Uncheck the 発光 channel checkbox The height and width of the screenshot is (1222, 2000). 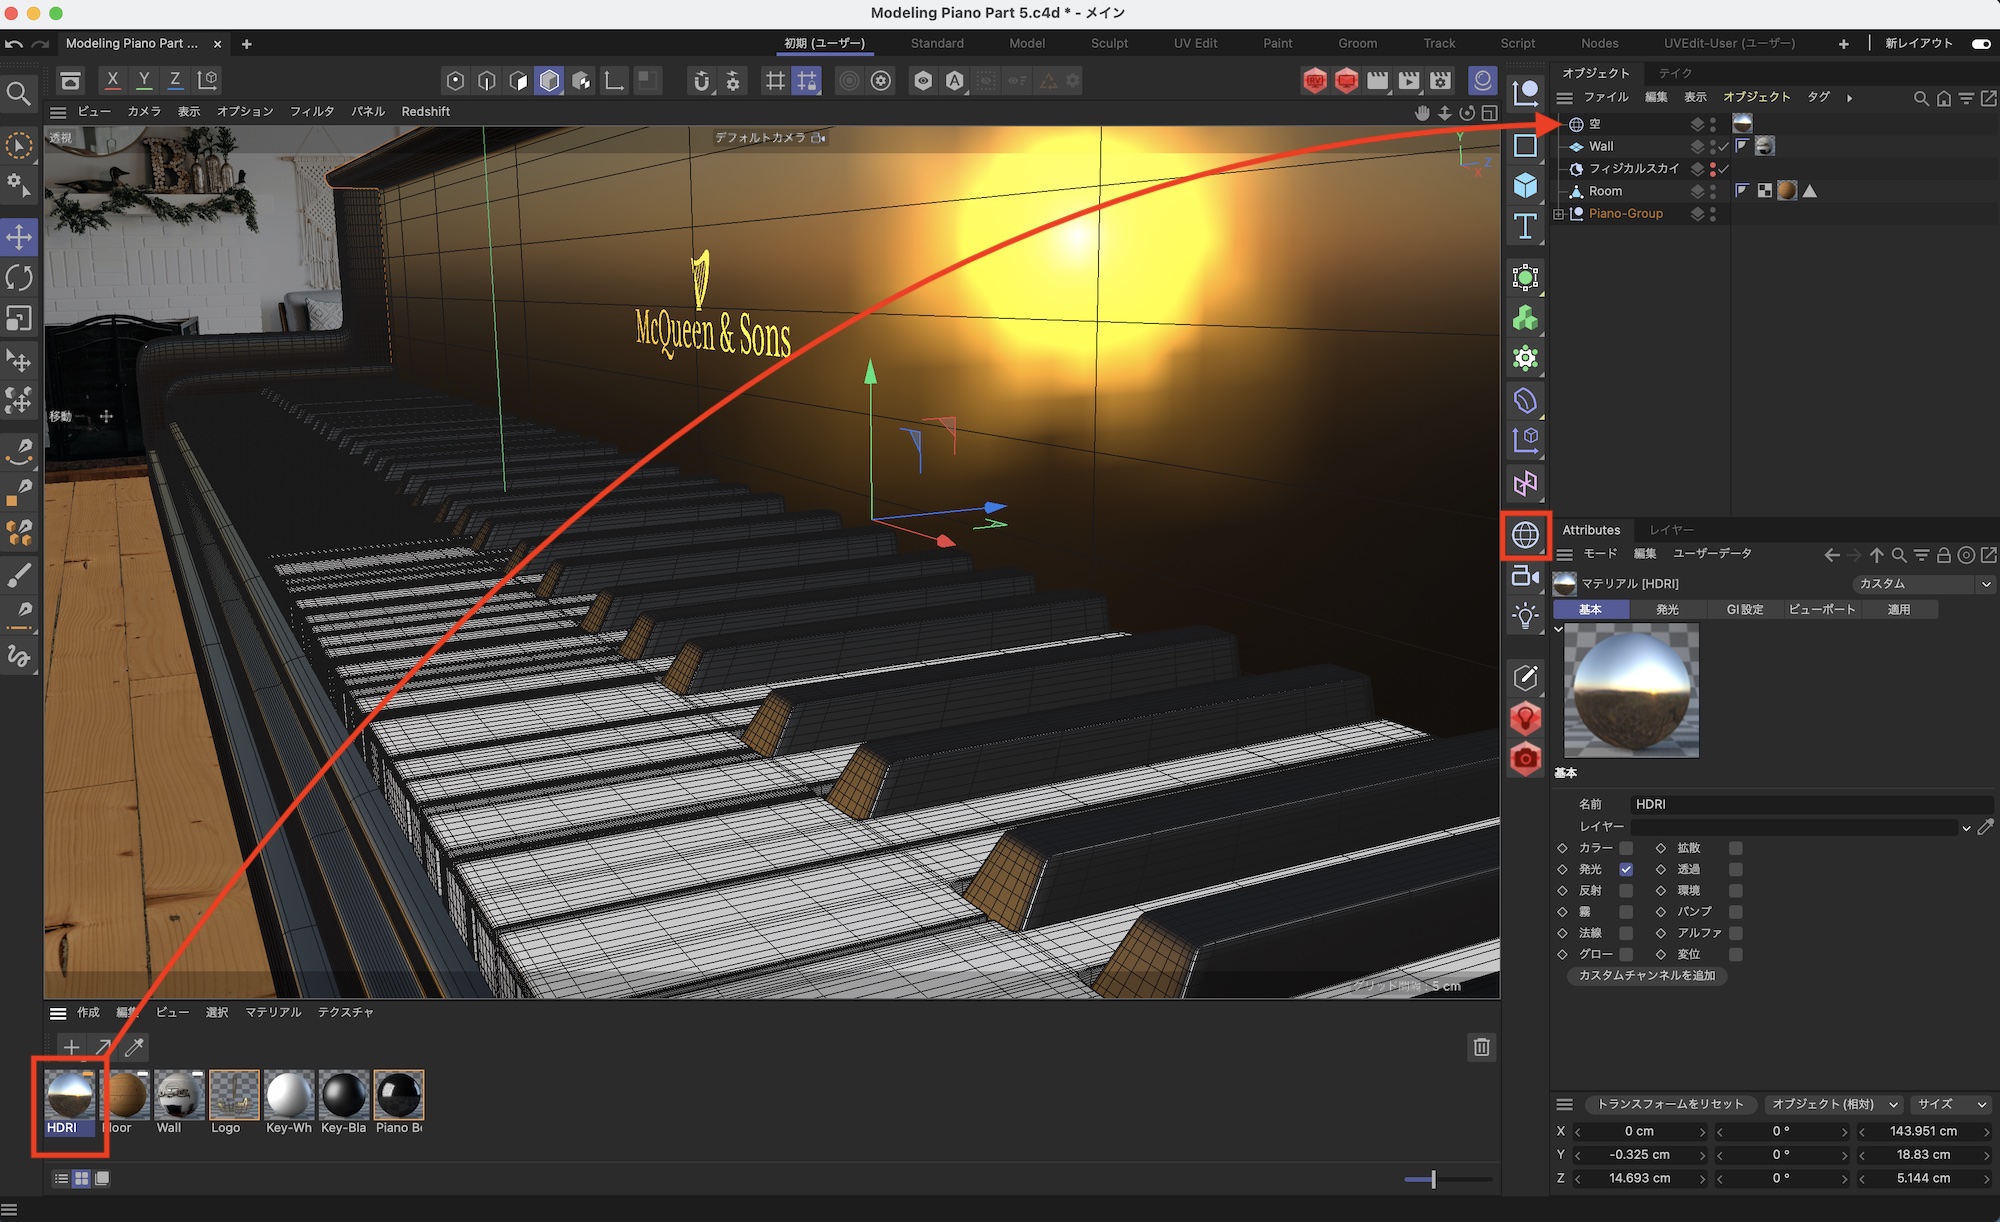1626,869
